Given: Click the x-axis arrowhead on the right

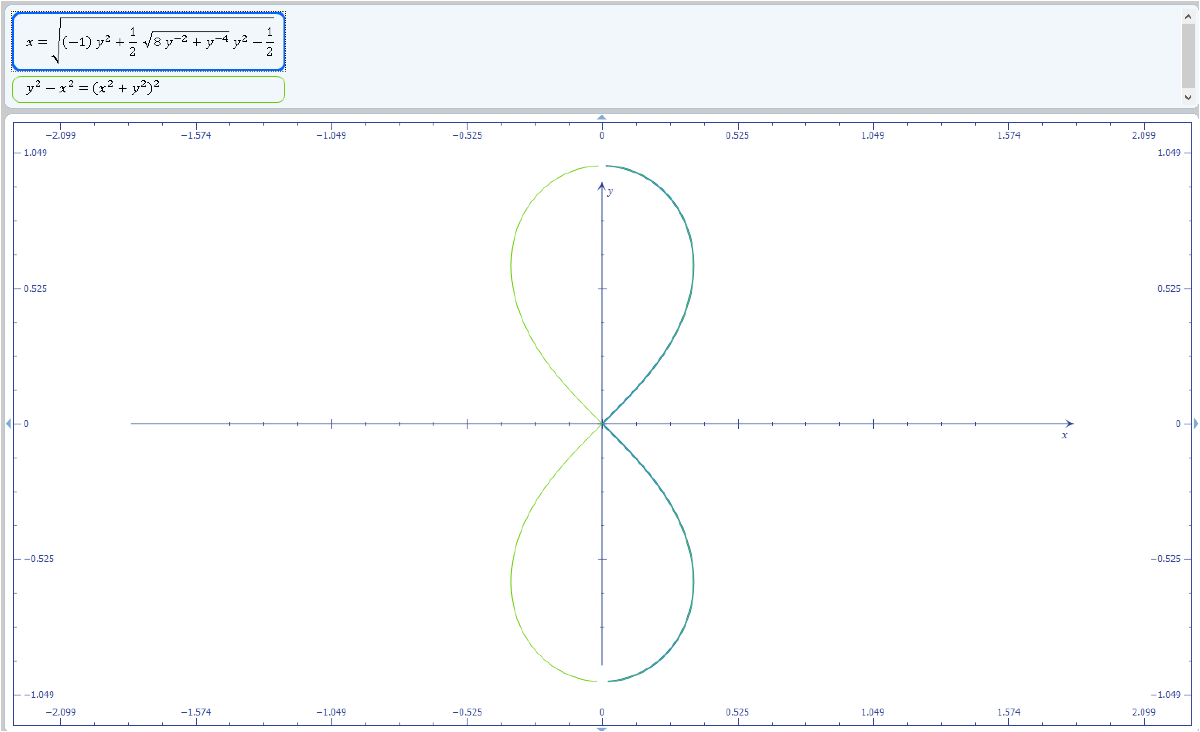Looking at the screenshot, I should click(x=1069, y=423).
